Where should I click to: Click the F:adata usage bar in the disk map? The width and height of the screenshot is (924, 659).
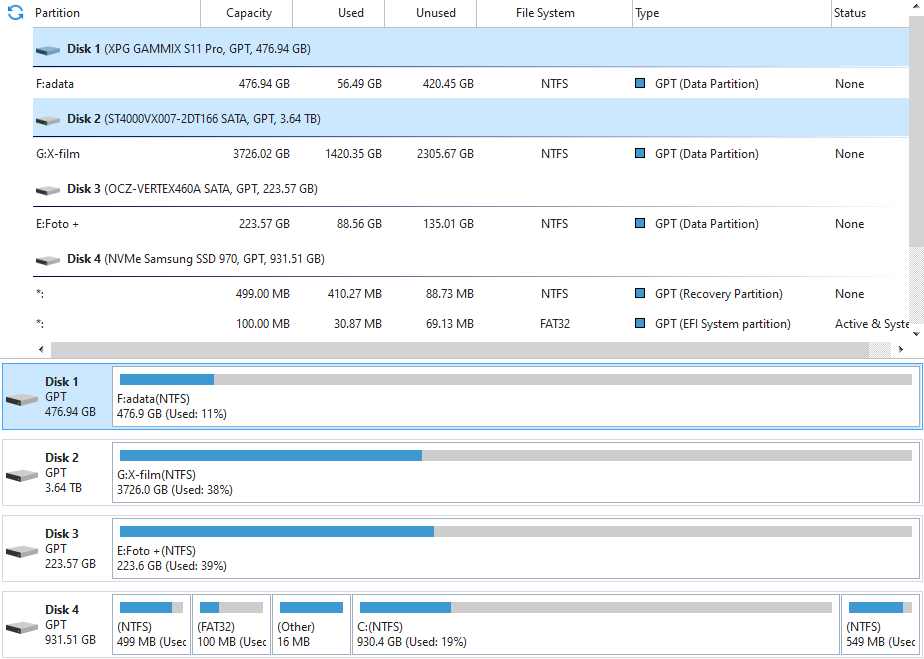point(515,380)
